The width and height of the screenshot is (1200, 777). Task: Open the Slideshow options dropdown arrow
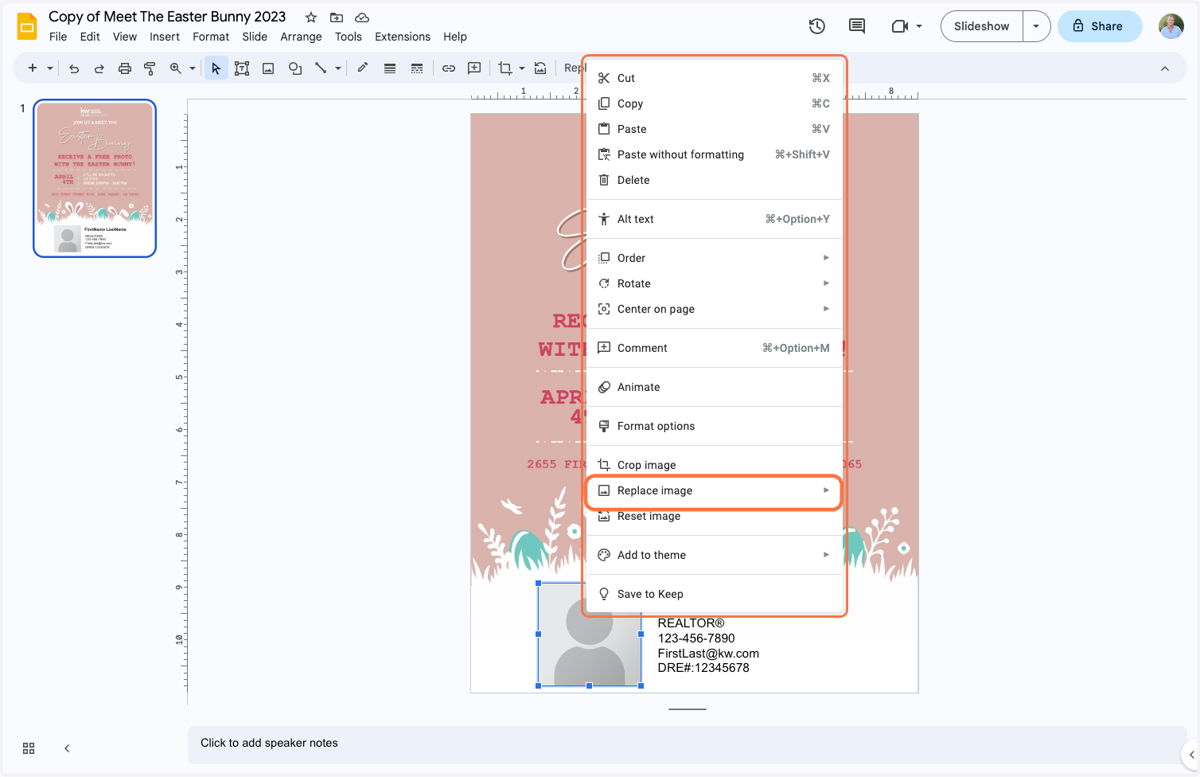coord(1036,26)
